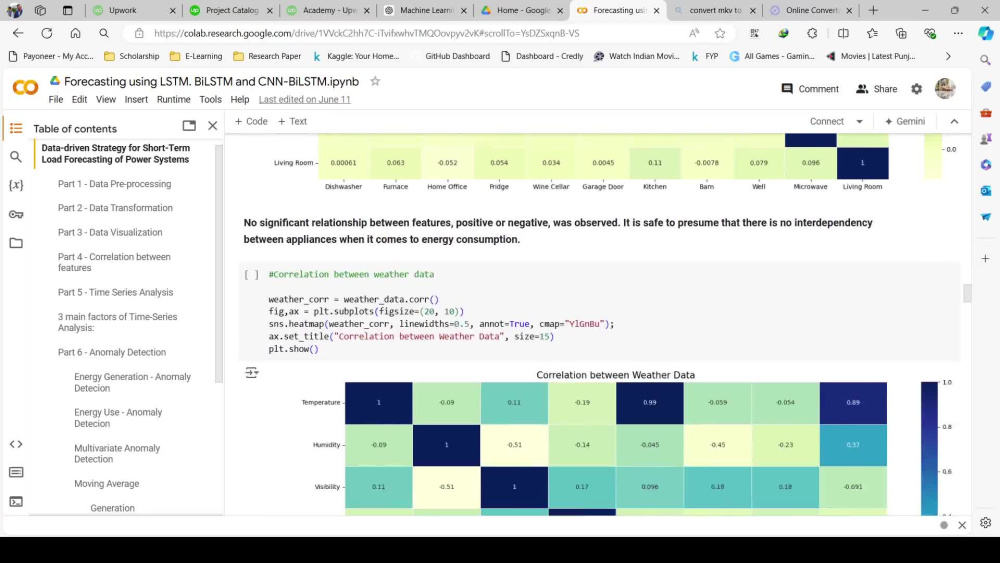Add page to favorites star icon

click(x=720, y=33)
